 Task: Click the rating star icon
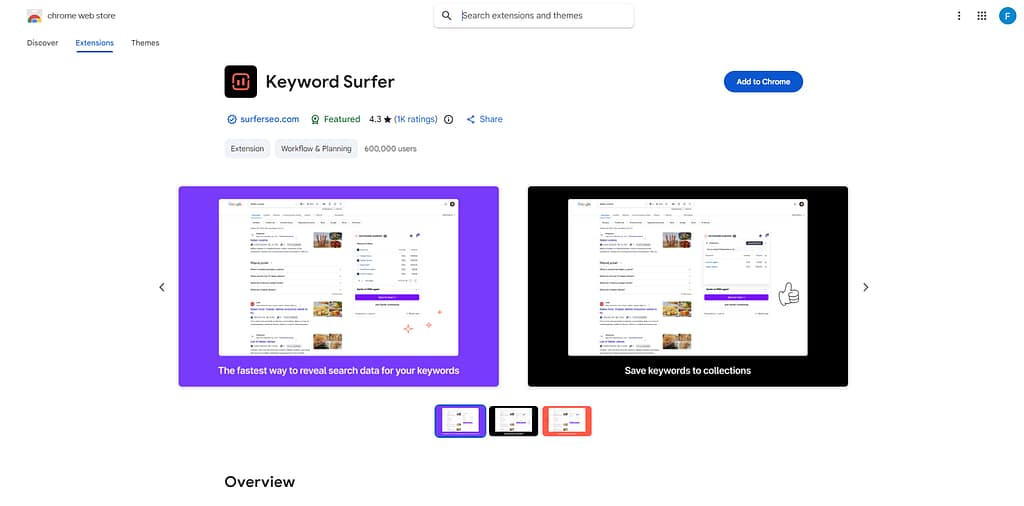click(x=387, y=119)
